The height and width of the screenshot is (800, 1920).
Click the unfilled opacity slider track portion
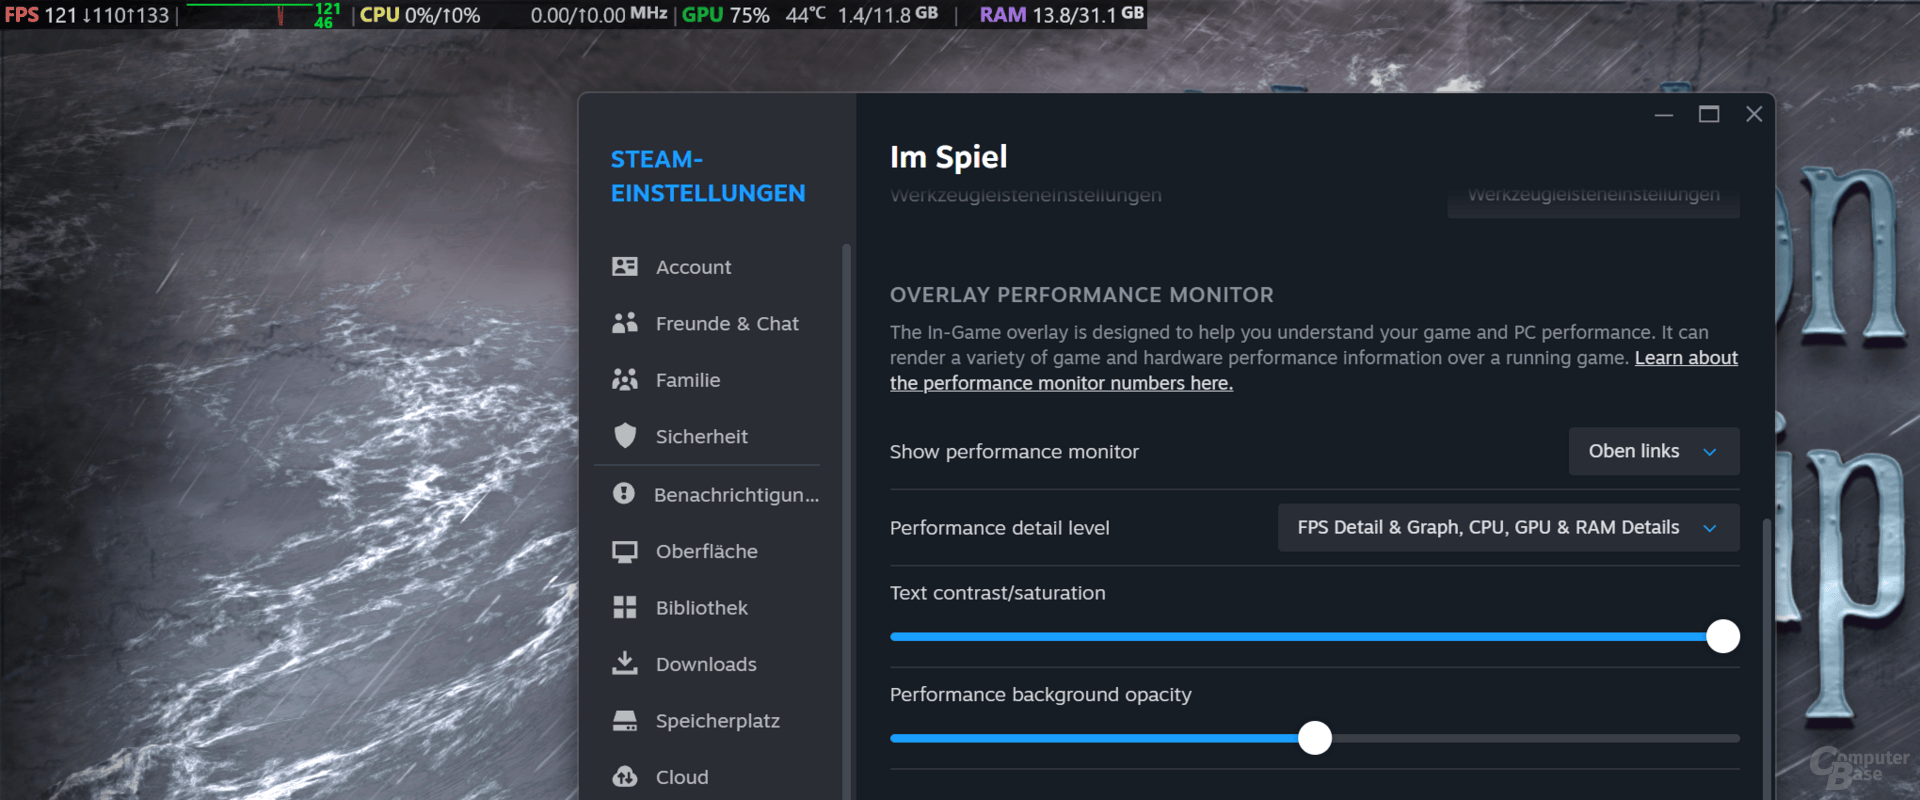[1535, 738]
